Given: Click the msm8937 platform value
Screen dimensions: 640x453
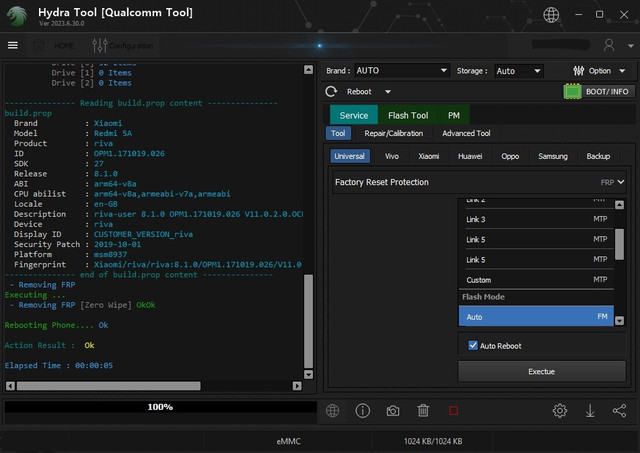Looking at the screenshot, I should 110,254.
